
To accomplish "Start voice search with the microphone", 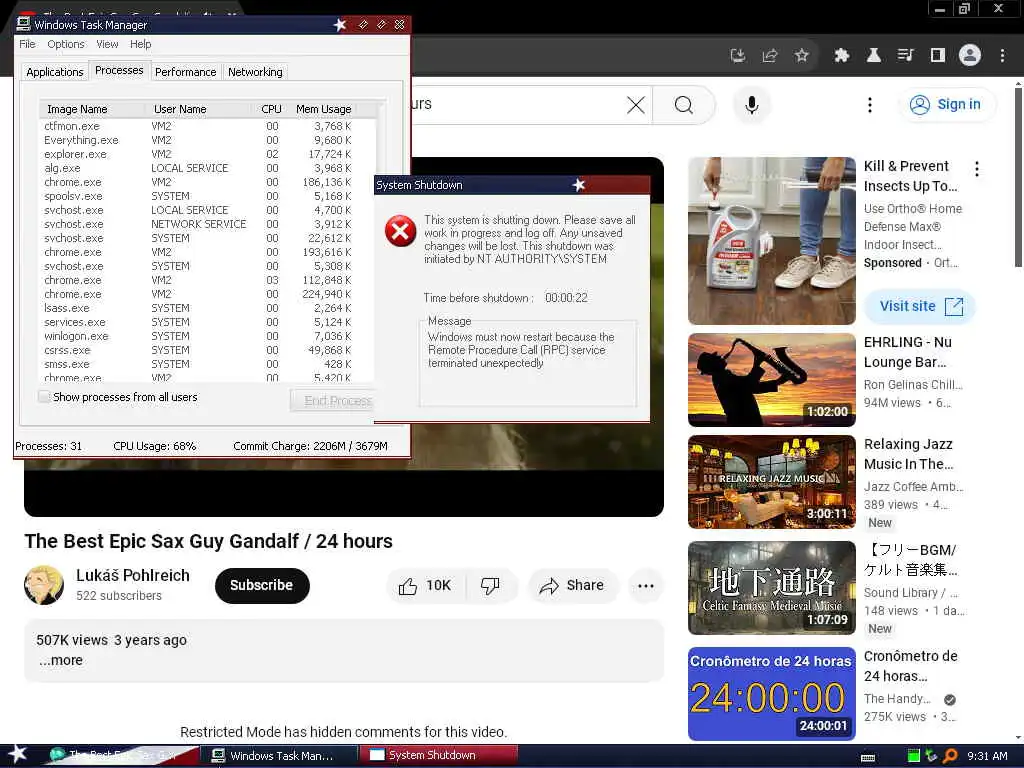I will [x=752, y=105].
